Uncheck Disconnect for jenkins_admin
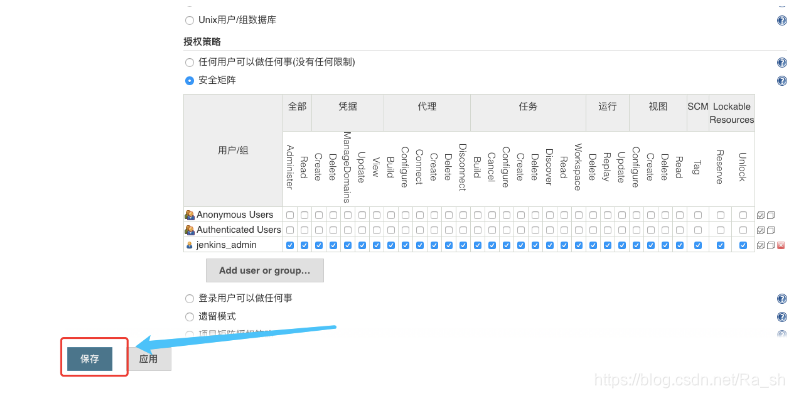794x398 pixels. pos(463,245)
